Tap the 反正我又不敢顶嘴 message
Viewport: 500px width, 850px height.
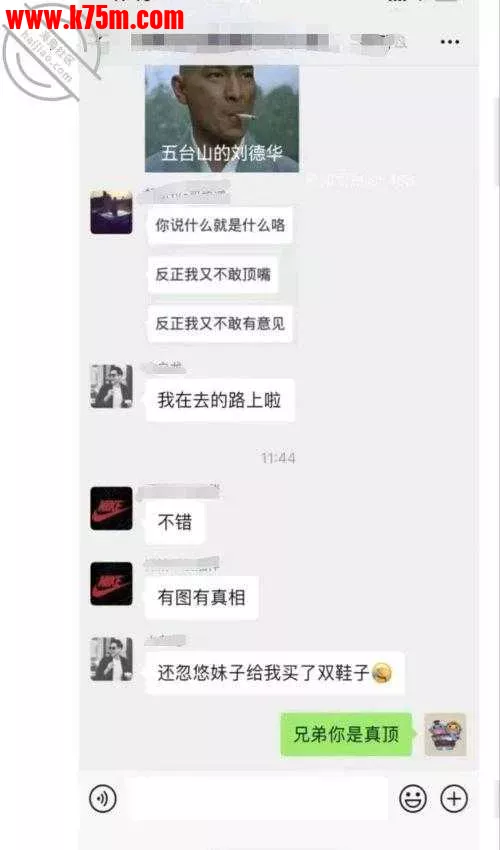(x=213, y=275)
